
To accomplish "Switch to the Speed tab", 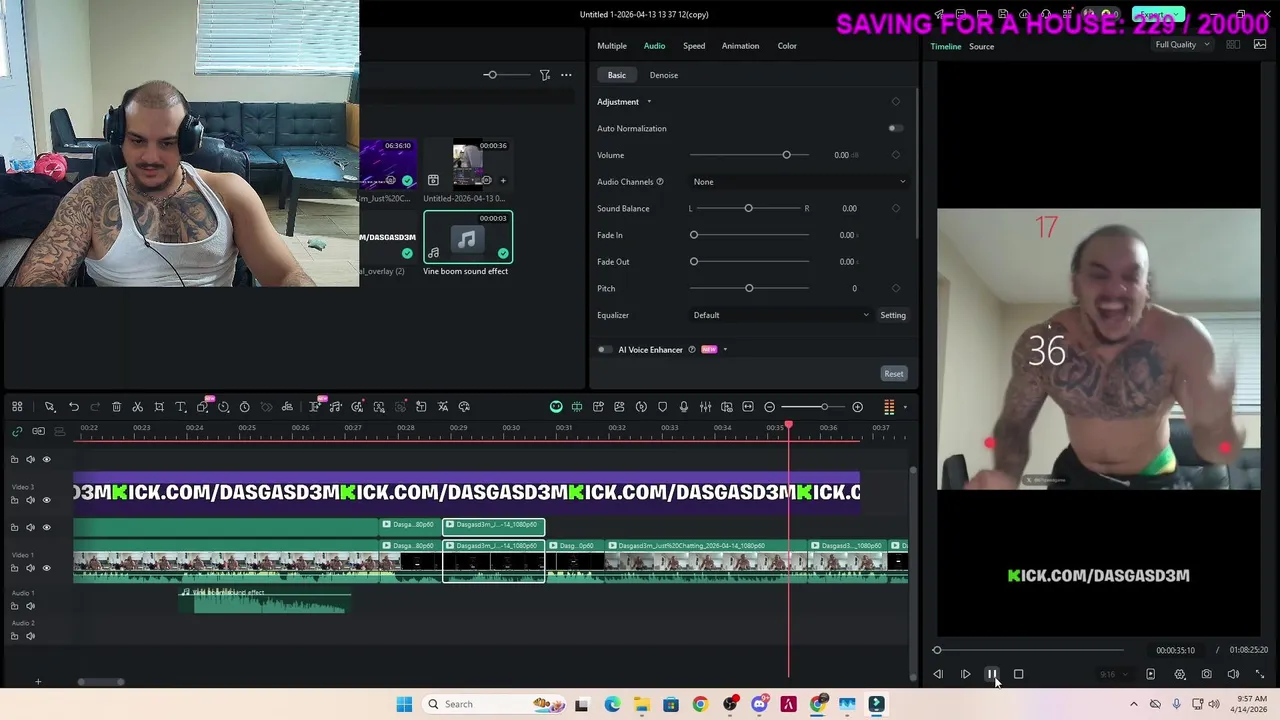I will click(694, 46).
